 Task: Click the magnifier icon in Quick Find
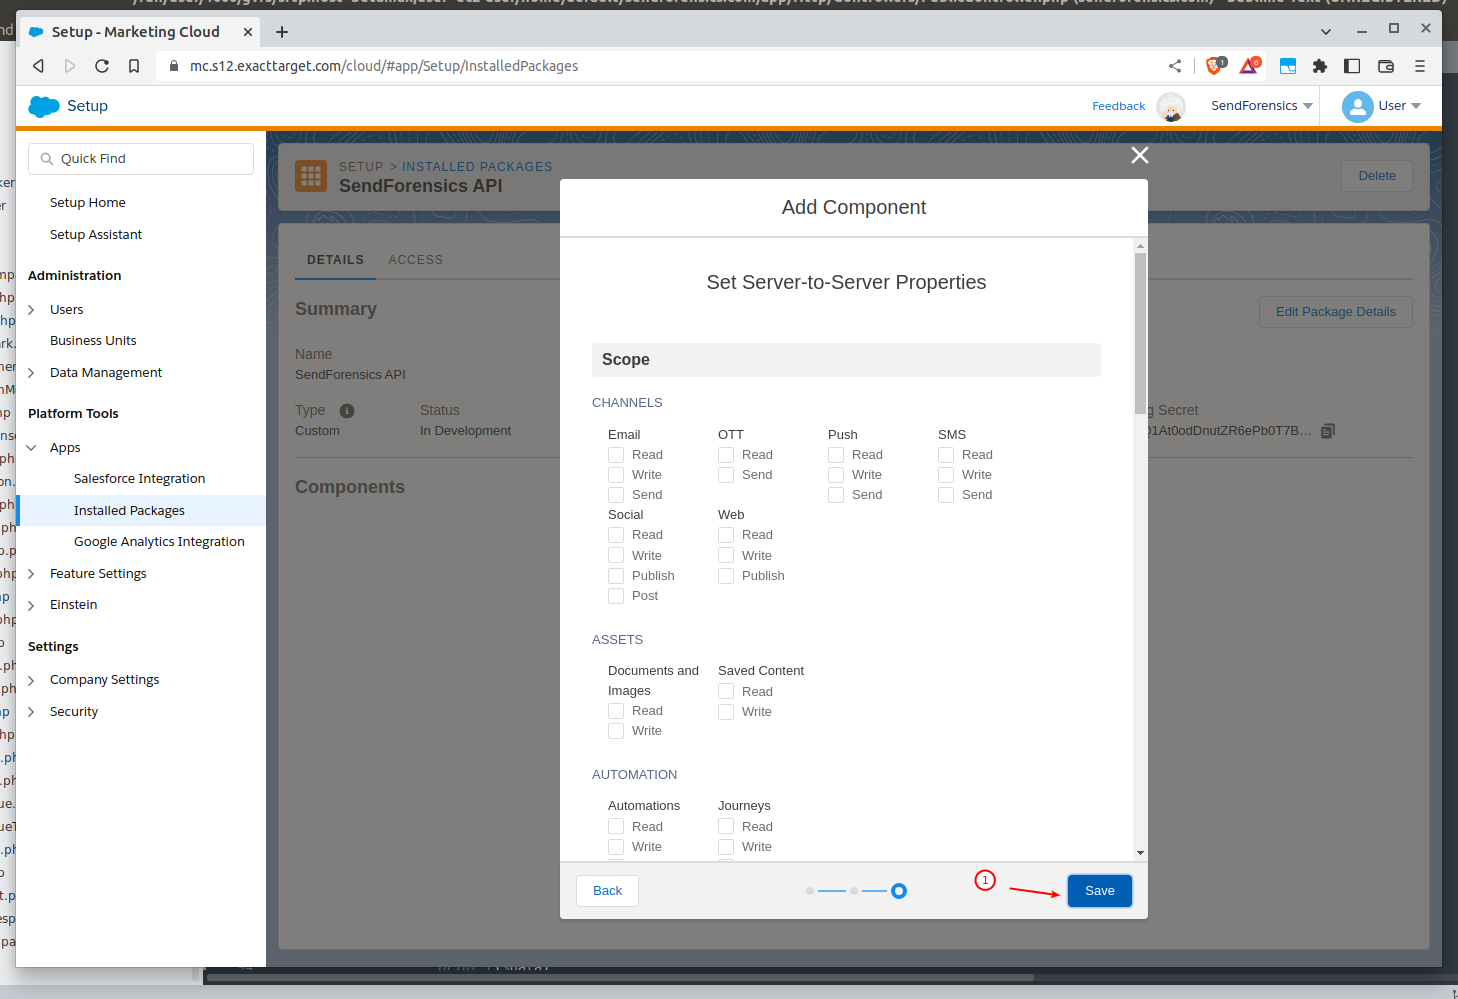[47, 159]
